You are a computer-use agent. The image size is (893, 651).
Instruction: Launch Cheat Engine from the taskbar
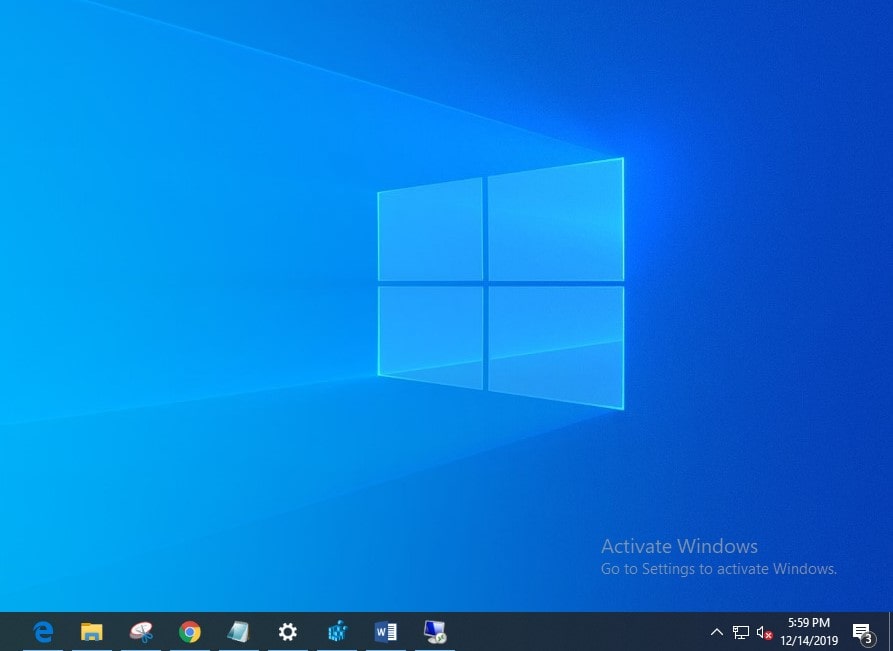337,632
